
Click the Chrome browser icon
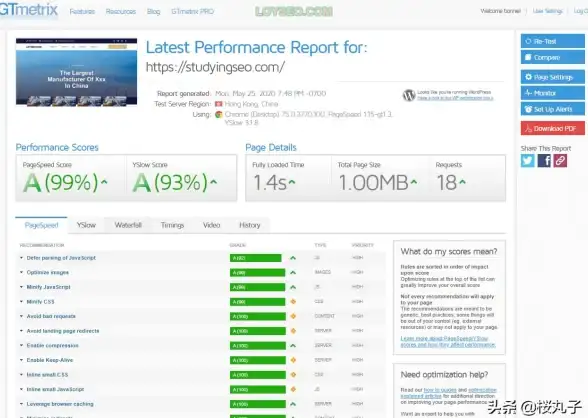point(219,114)
